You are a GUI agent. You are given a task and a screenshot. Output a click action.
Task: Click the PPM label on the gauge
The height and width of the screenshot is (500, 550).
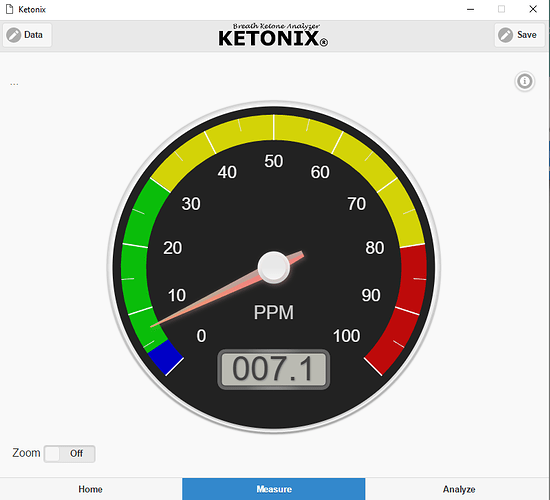(x=274, y=312)
